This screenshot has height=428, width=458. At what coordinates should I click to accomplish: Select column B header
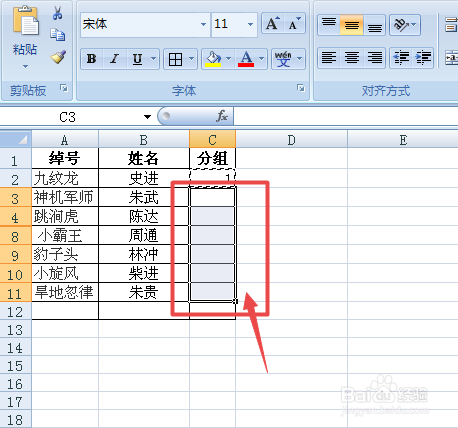pos(144,140)
